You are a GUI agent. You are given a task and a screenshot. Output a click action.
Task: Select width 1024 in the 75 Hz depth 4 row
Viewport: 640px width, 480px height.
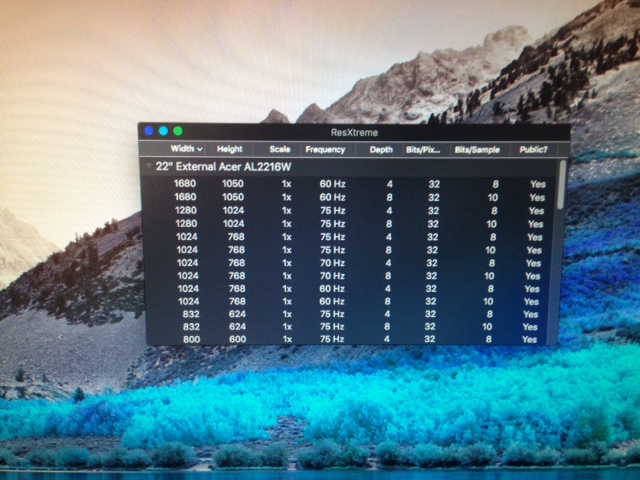click(x=187, y=237)
